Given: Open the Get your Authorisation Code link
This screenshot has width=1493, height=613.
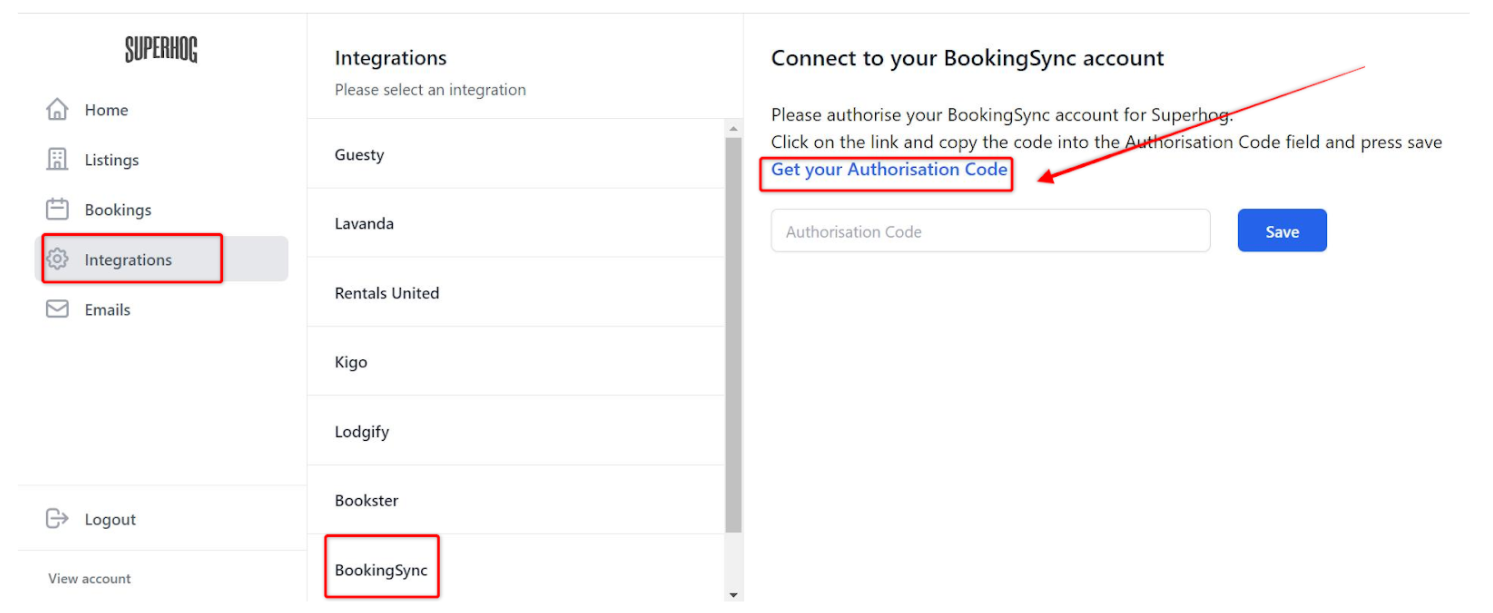Looking at the screenshot, I should coord(889,170).
